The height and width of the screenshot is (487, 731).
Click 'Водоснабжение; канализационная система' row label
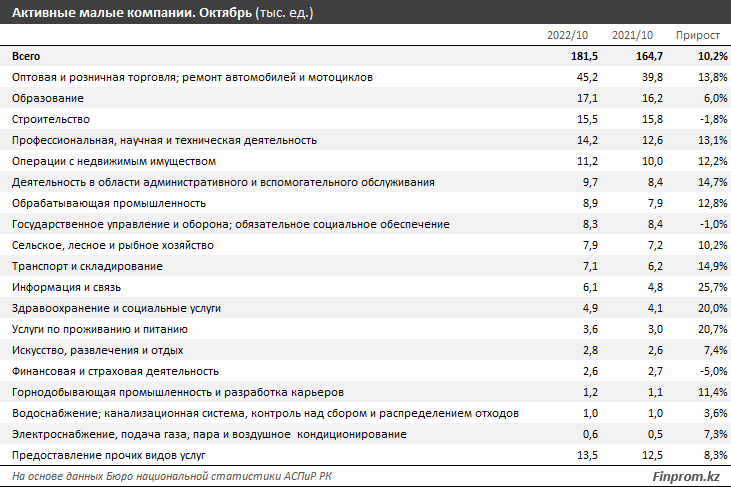(265, 413)
